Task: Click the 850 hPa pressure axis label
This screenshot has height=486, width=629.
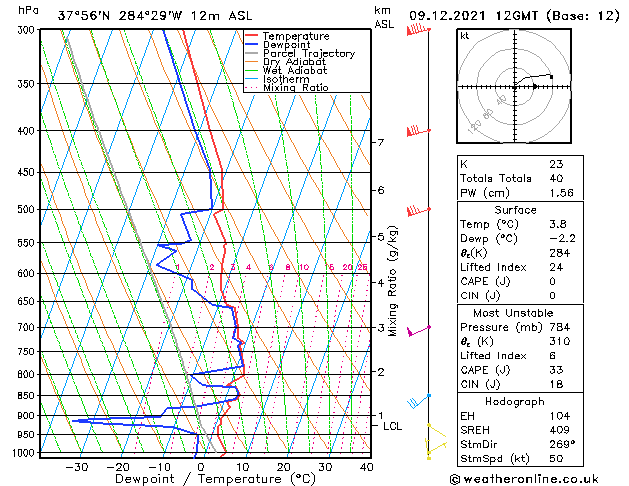Action: point(28,396)
